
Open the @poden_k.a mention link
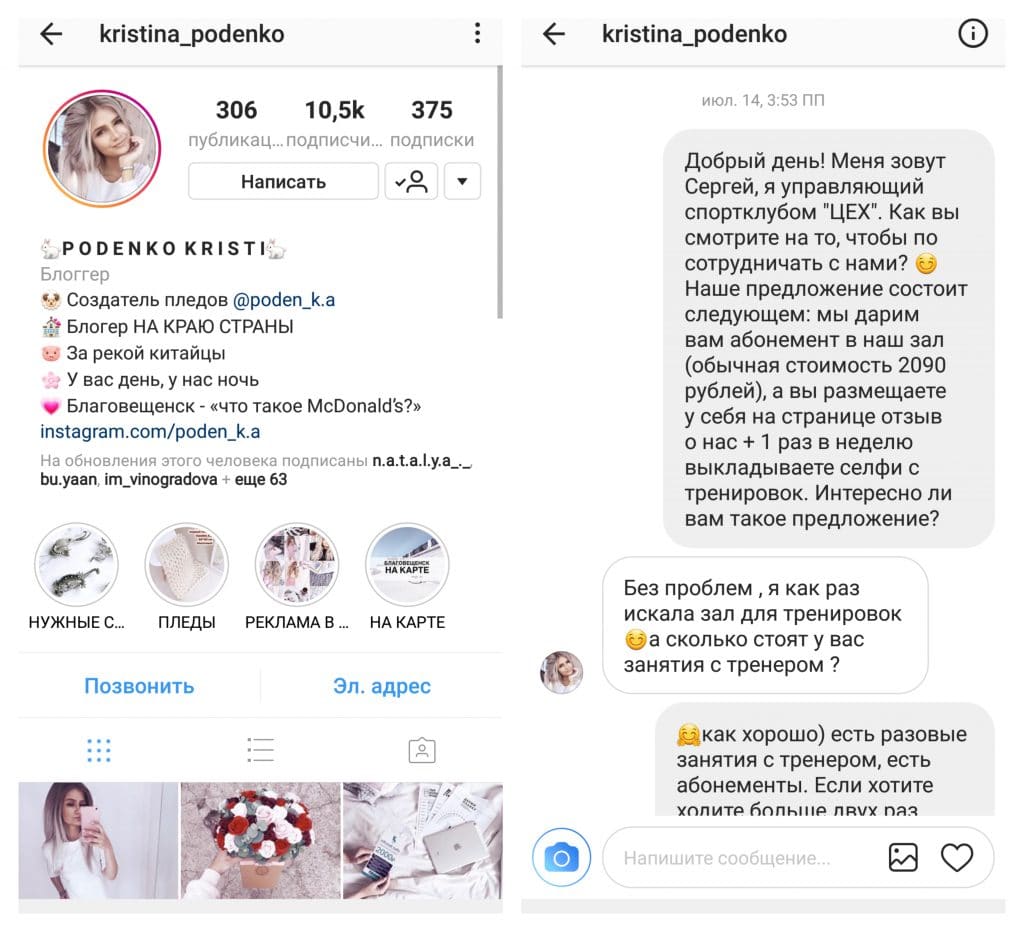pos(284,300)
